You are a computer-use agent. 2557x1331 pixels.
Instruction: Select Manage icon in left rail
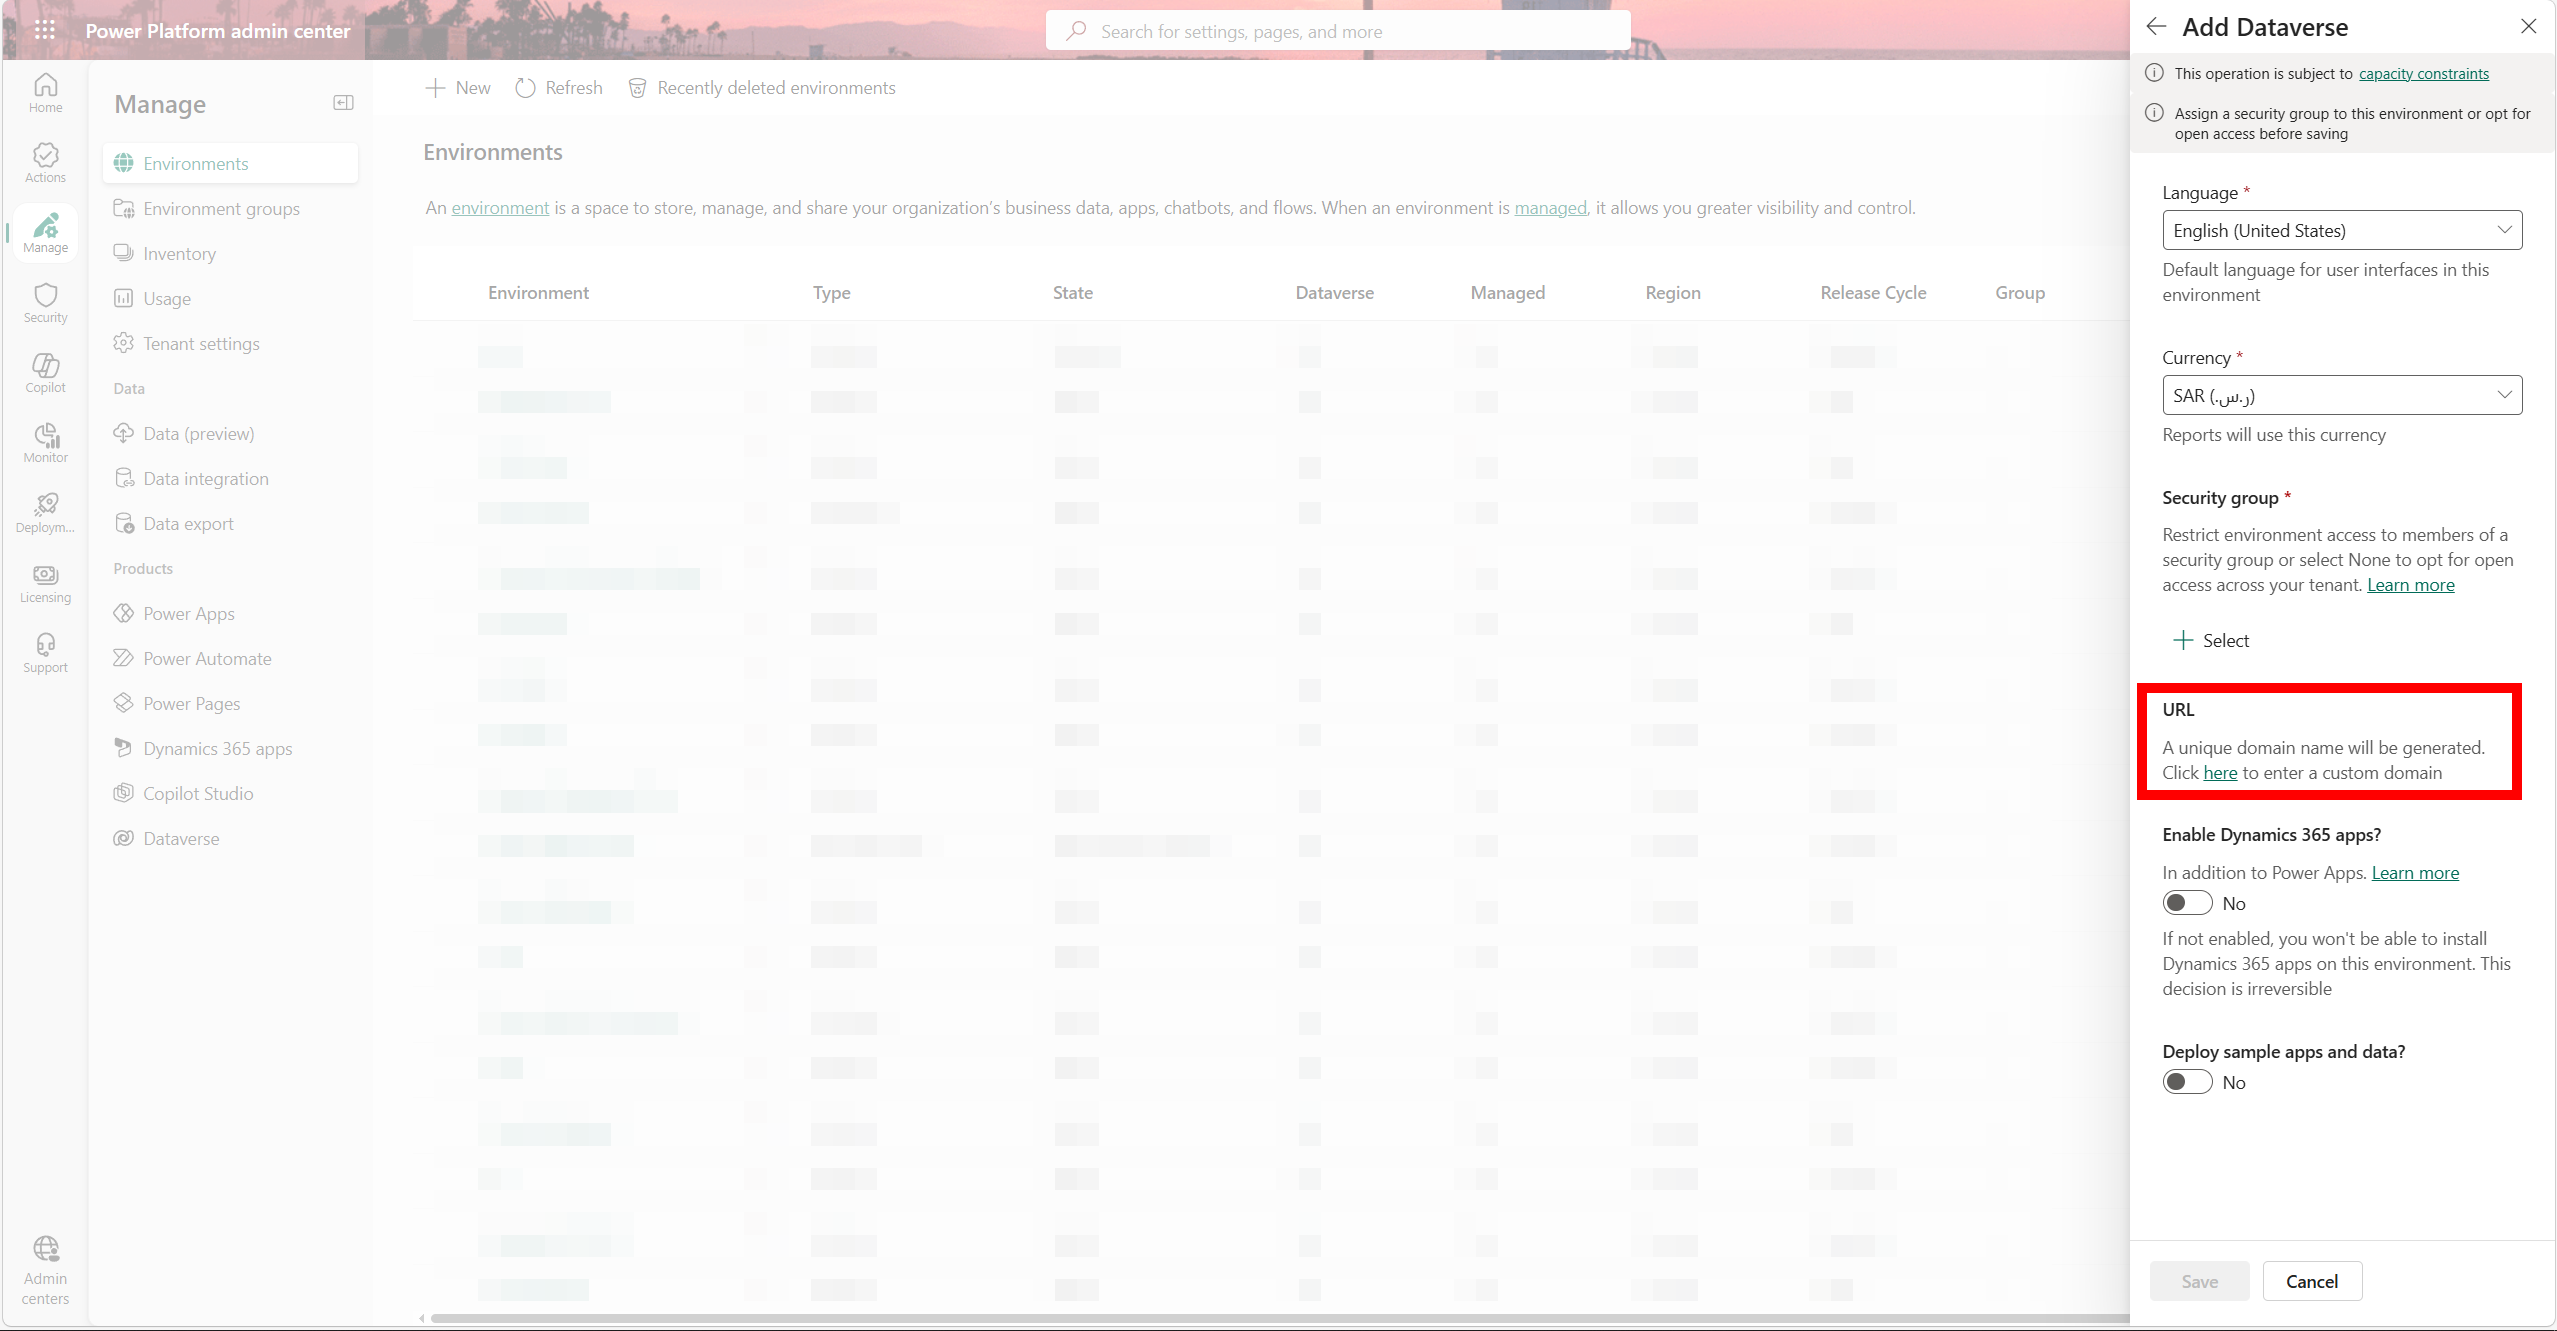45,233
